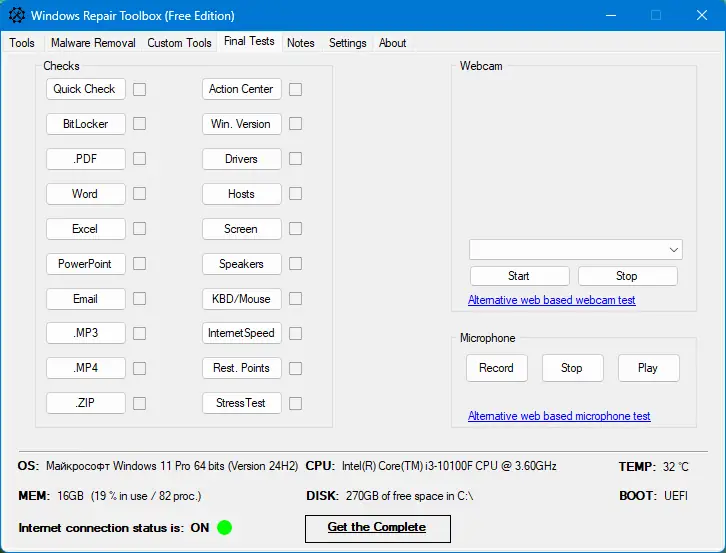Check the .MP4 checkbox
The width and height of the screenshot is (726, 553).
click(139, 369)
